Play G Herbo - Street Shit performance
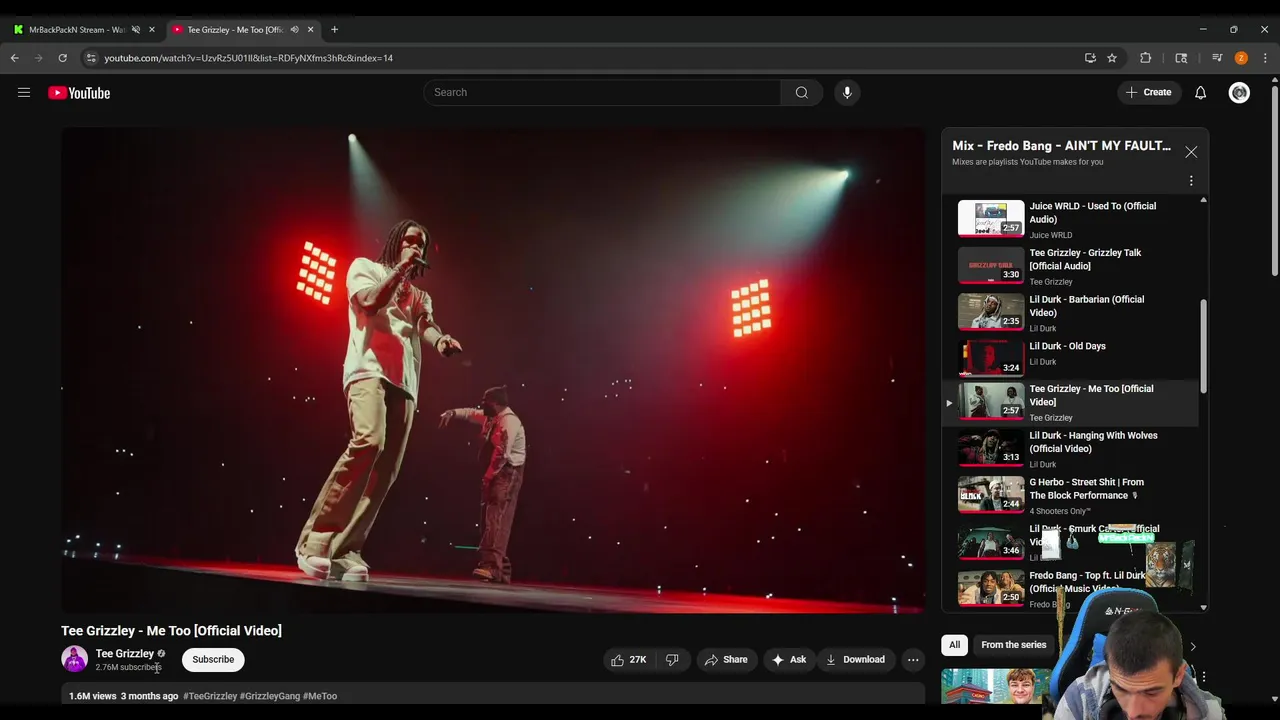 [x=1070, y=496]
